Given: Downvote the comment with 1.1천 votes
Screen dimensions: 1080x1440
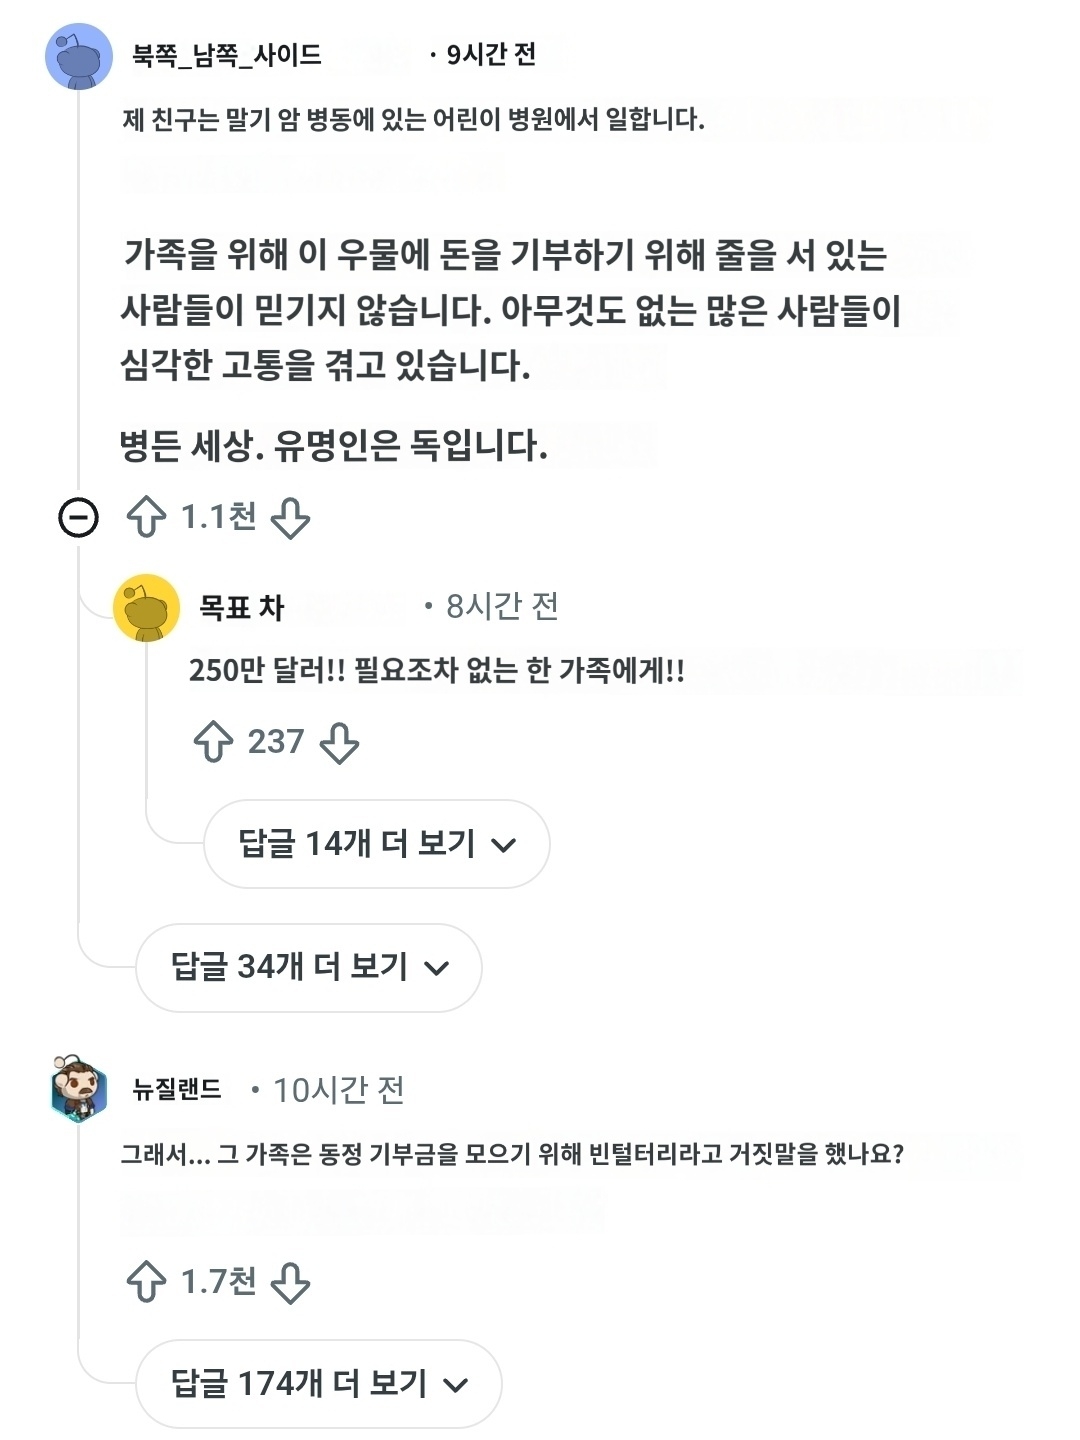Looking at the screenshot, I should point(290,518).
